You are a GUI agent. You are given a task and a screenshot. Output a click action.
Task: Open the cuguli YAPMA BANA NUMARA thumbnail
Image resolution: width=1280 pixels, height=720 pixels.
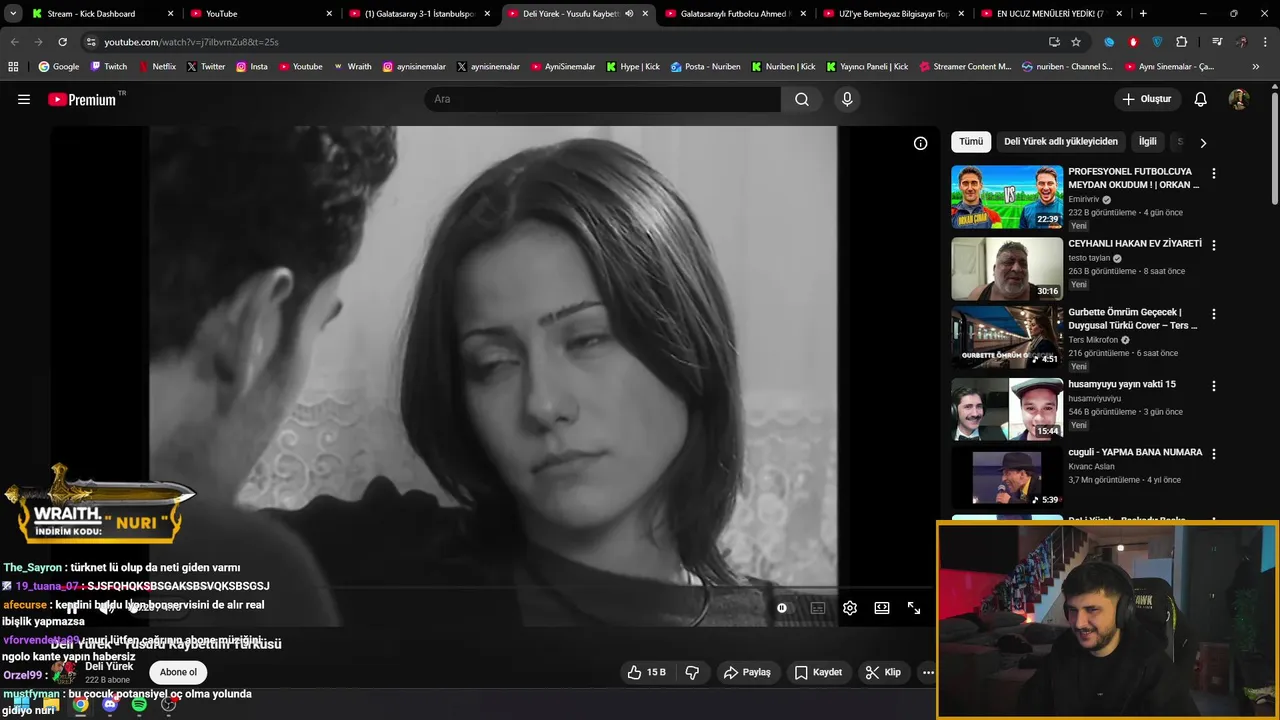[x=1007, y=476]
